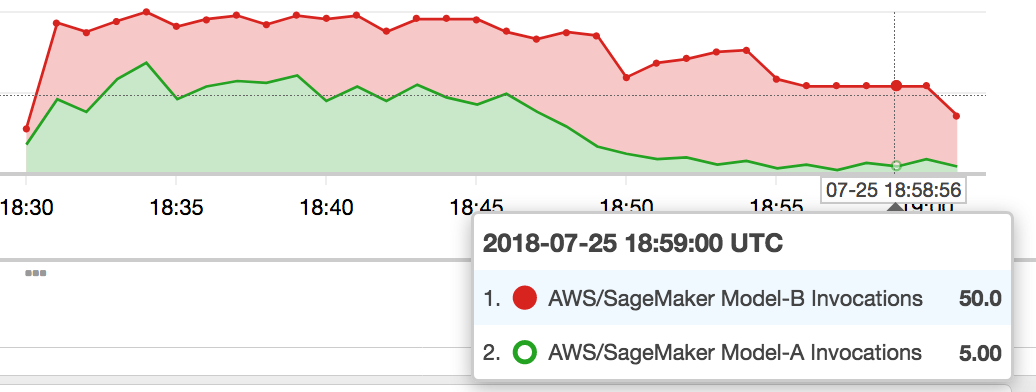This screenshot has height=392, width=1036.
Task: Click the 18:35 time axis label
Action: pyautogui.click(x=176, y=208)
